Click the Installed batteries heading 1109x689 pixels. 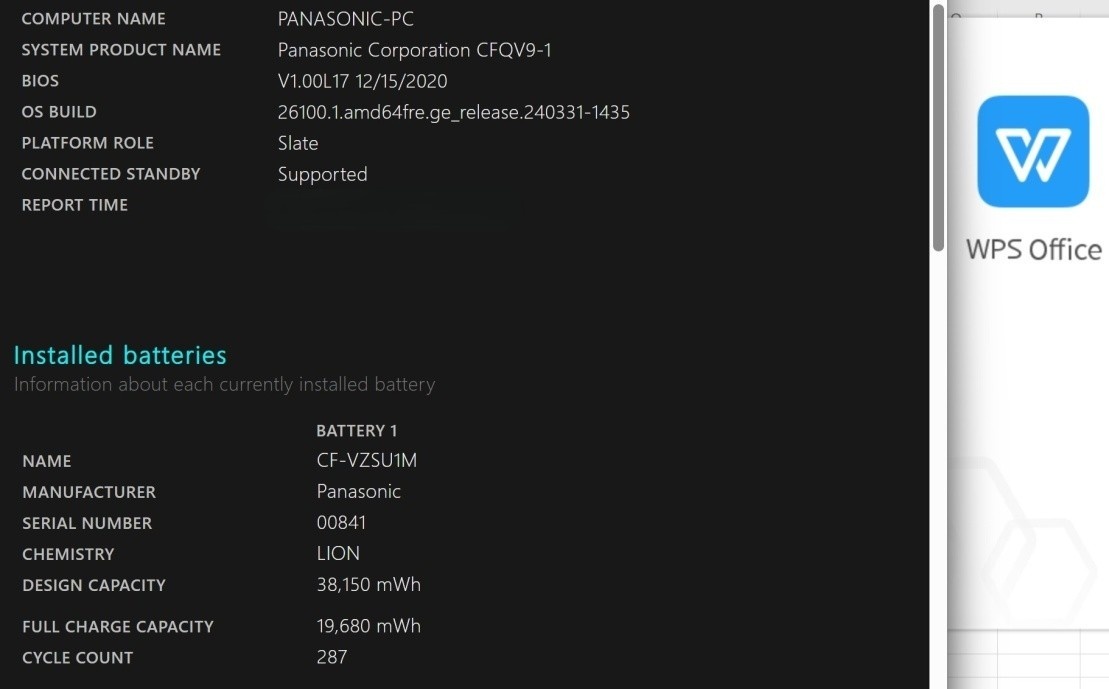120,355
